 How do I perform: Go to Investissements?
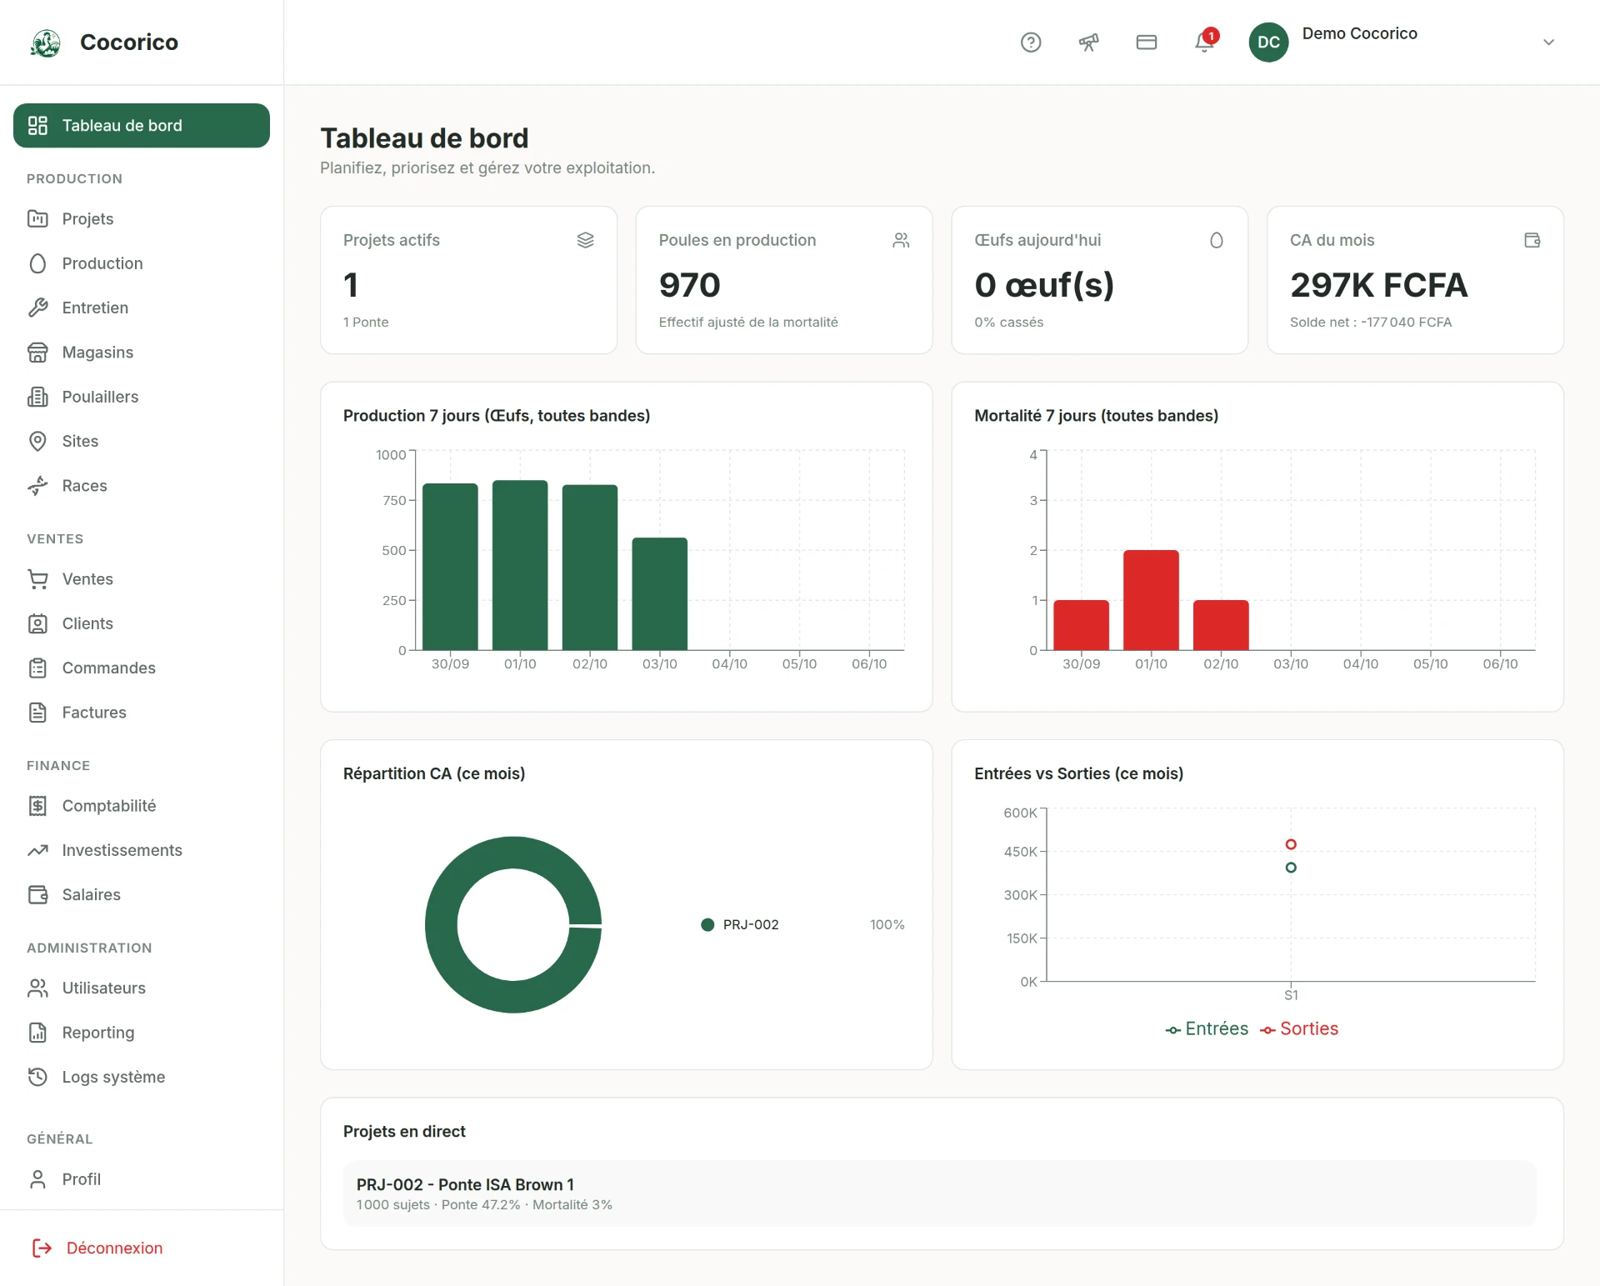point(141,850)
